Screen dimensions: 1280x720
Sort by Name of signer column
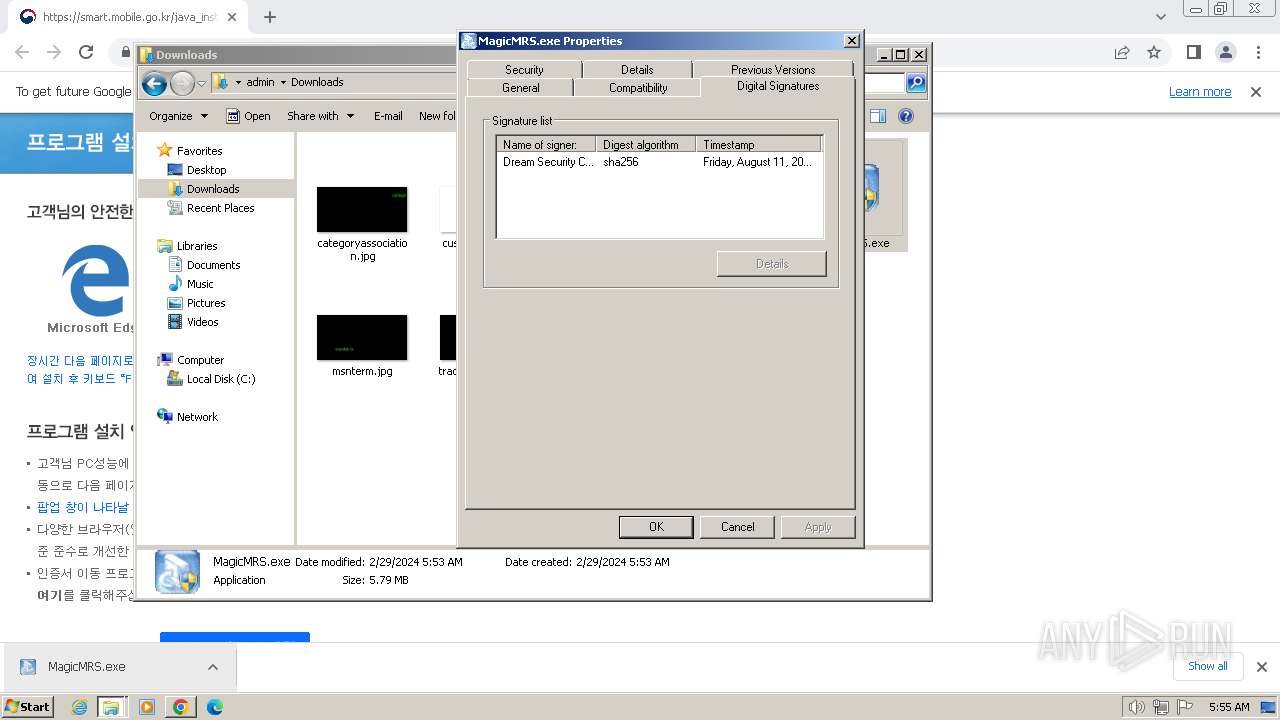tap(546, 144)
